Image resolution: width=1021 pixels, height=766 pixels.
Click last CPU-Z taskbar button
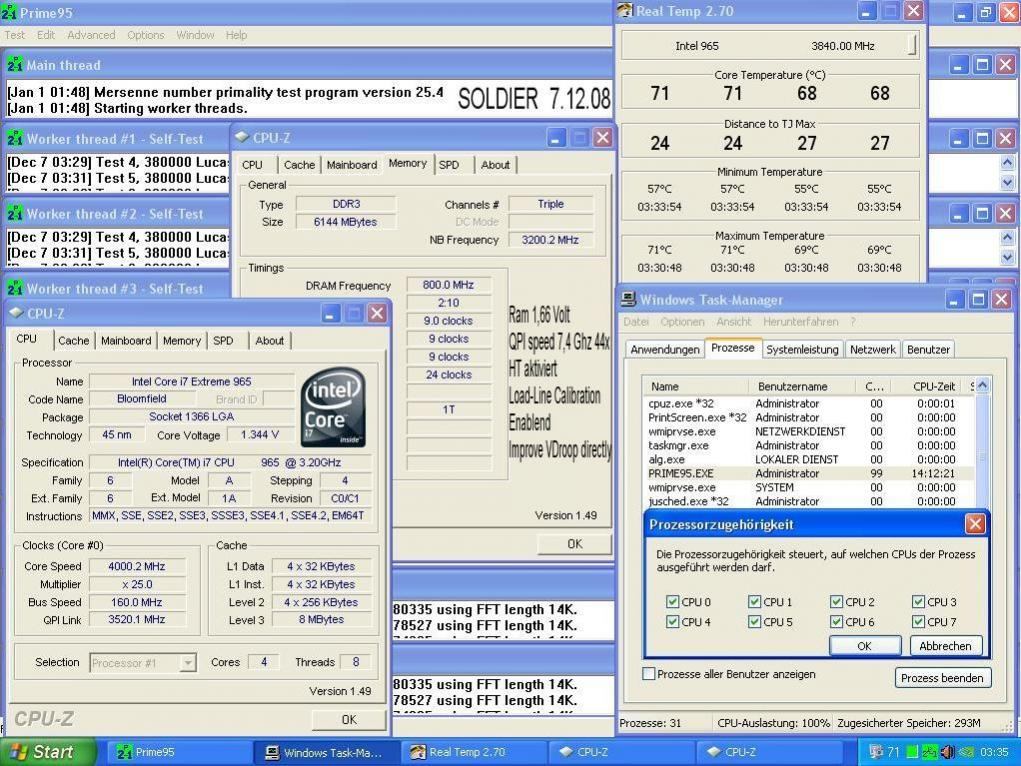(768, 752)
